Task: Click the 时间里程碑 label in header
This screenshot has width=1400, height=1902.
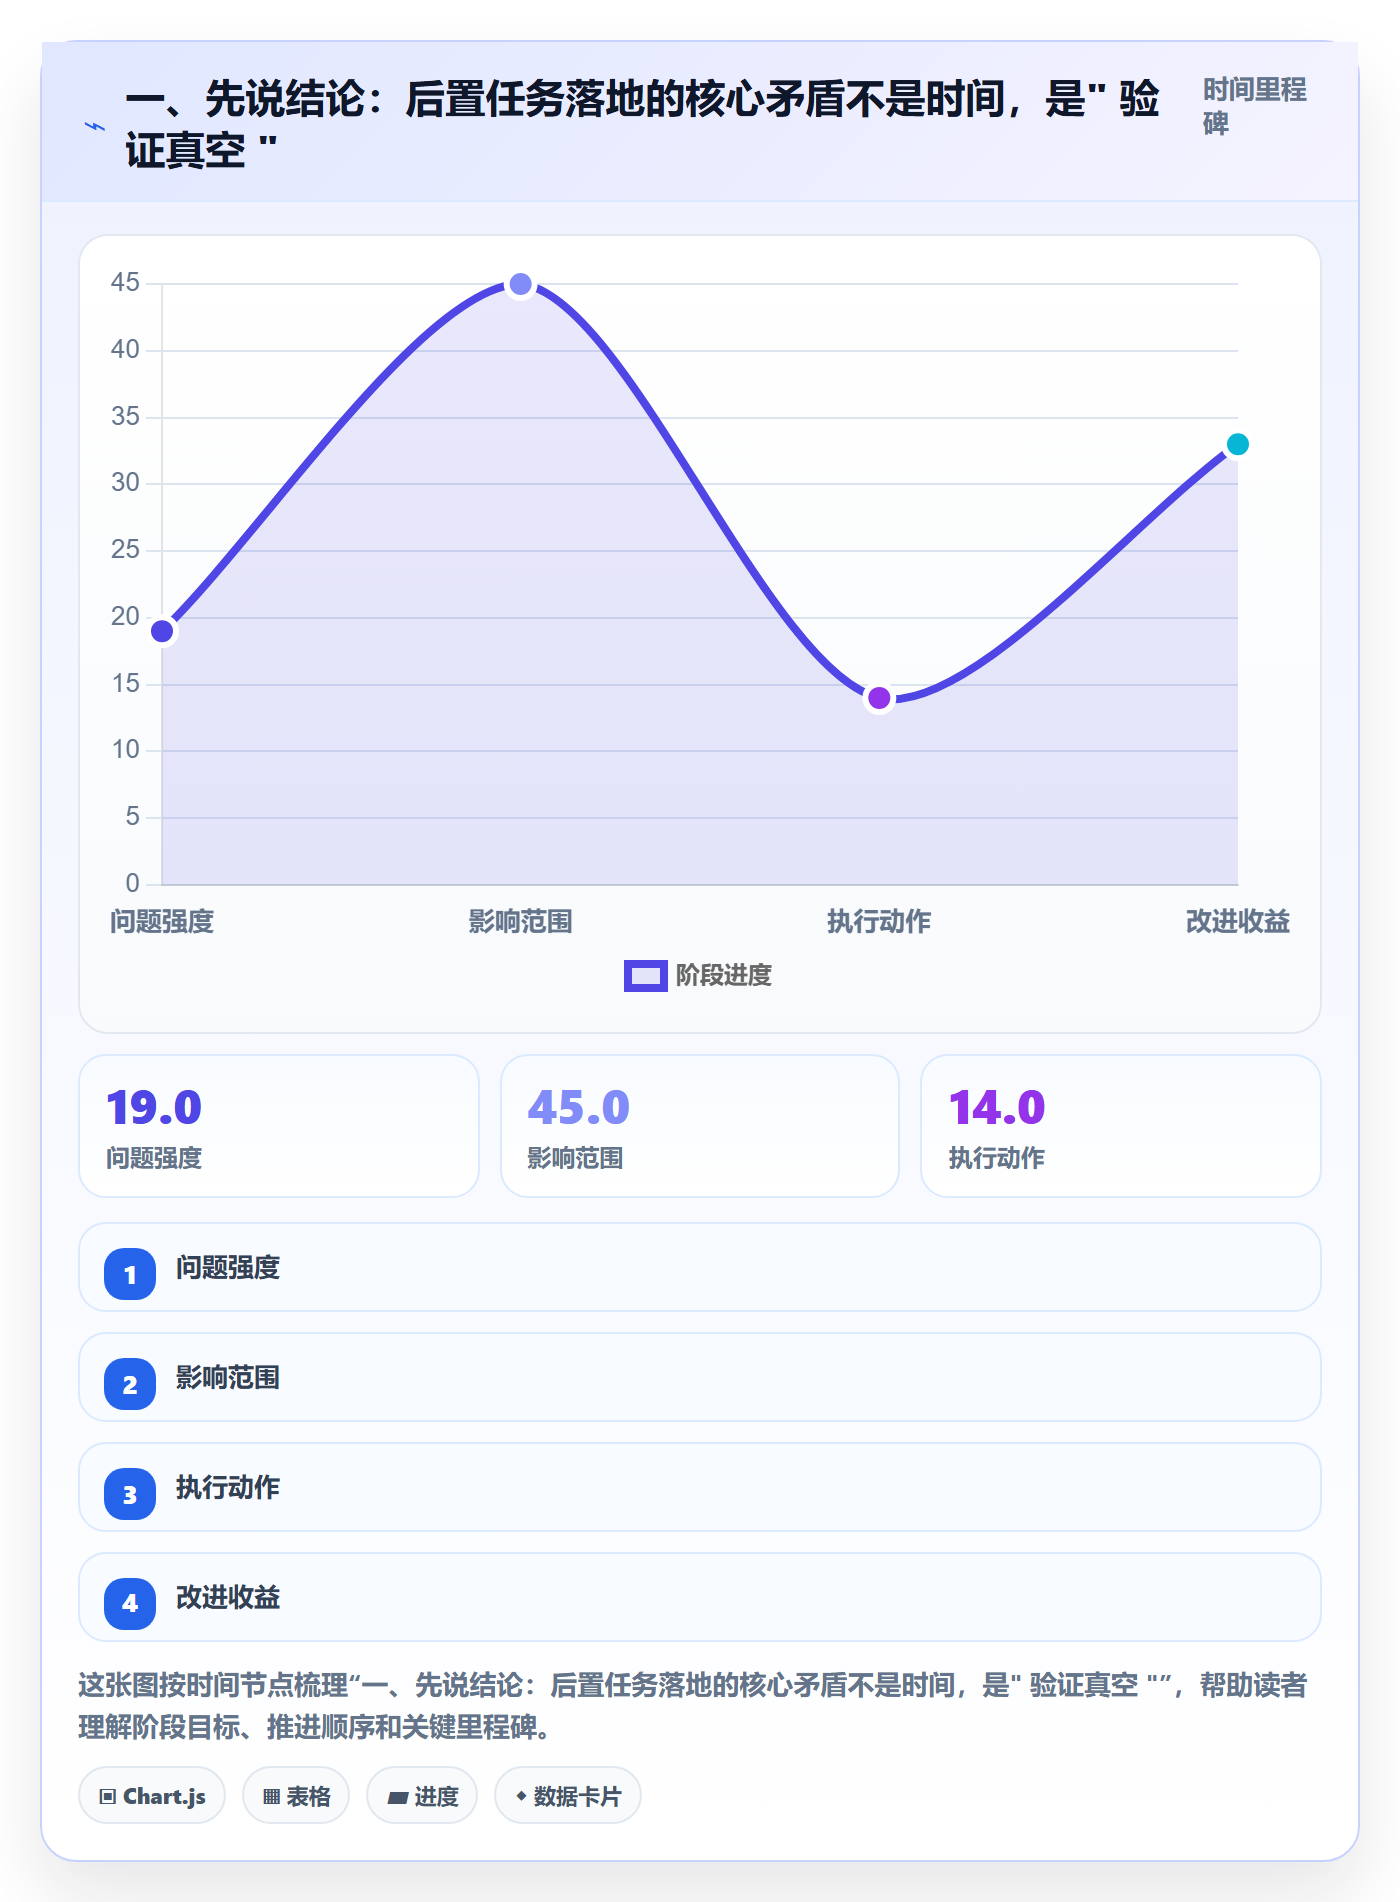Action: pos(1254,106)
